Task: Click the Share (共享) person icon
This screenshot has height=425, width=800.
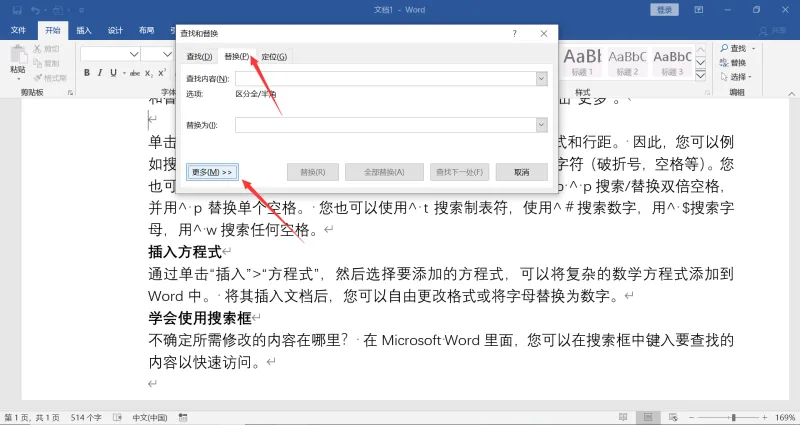Action: [763, 31]
